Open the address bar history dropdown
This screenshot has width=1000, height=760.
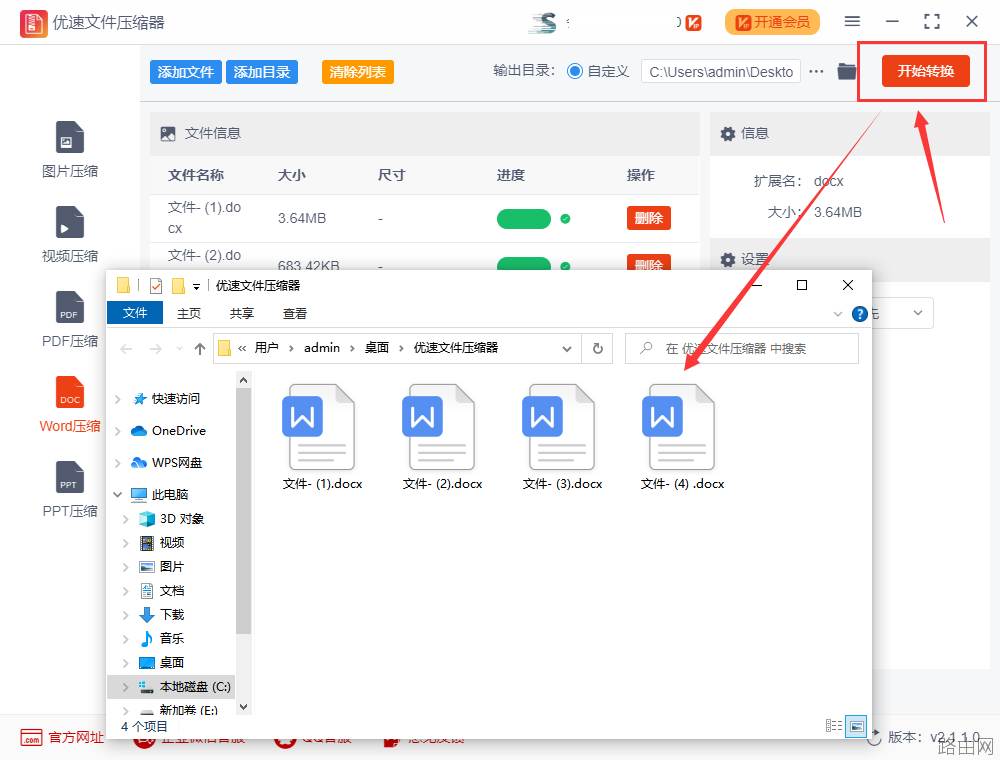click(566, 349)
